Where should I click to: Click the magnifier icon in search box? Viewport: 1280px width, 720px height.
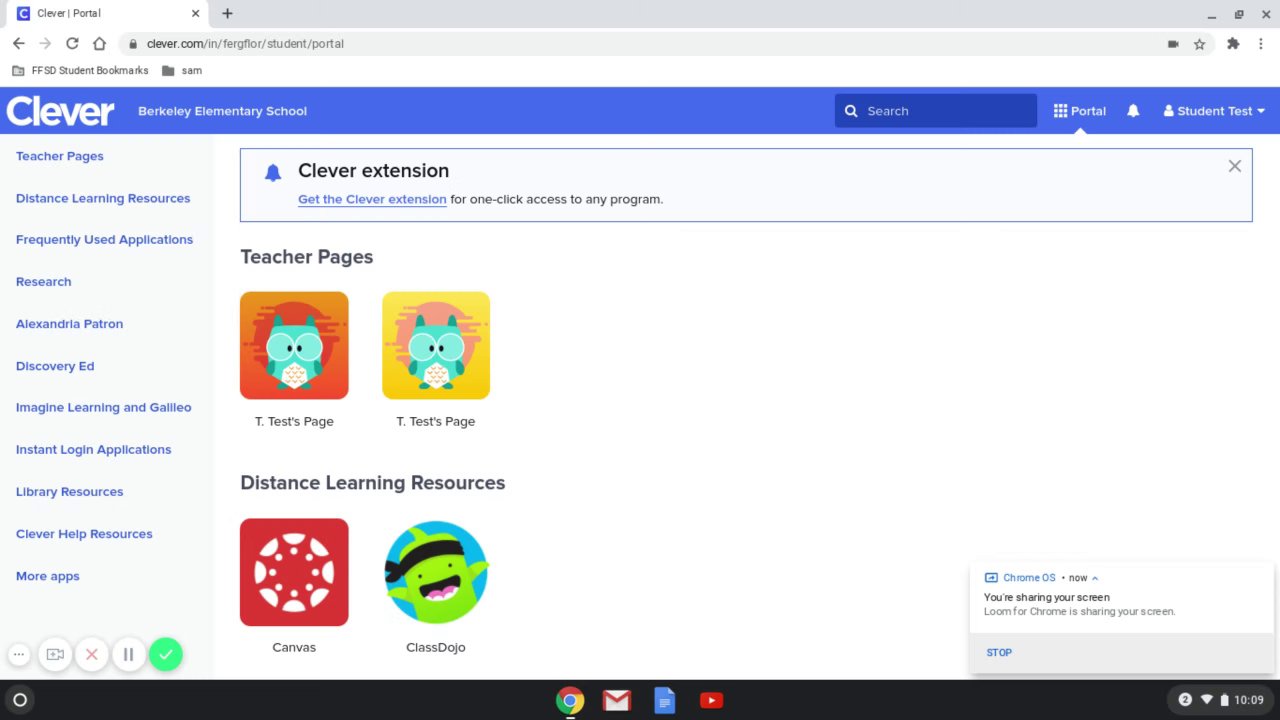click(851, 111)
